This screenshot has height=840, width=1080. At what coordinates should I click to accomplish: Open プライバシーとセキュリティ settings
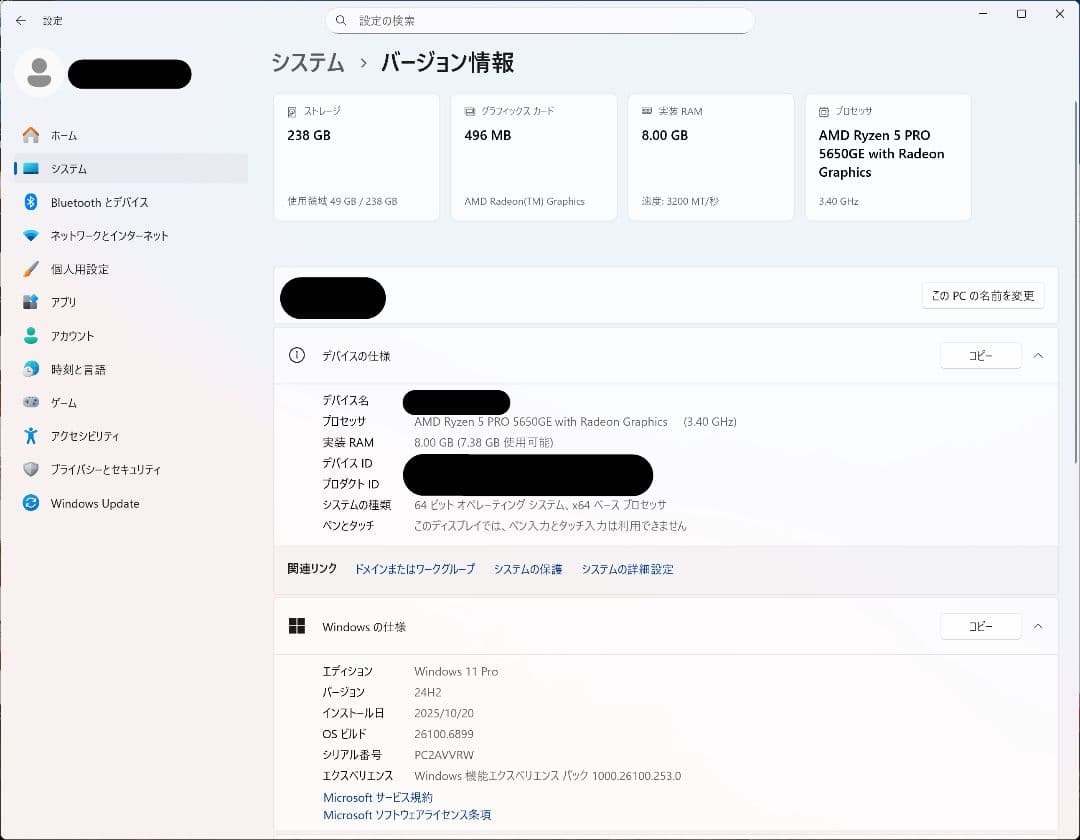click(105, 469)
